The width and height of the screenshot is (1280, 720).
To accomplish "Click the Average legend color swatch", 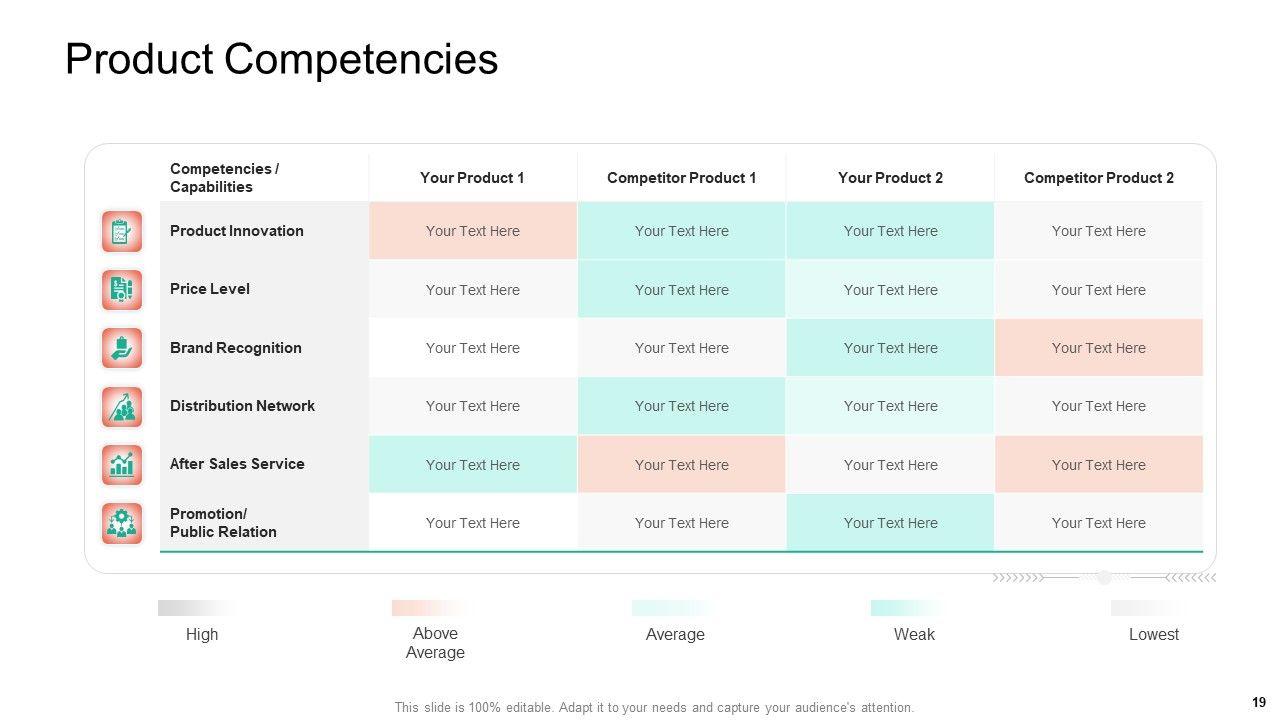I will 672,608.
